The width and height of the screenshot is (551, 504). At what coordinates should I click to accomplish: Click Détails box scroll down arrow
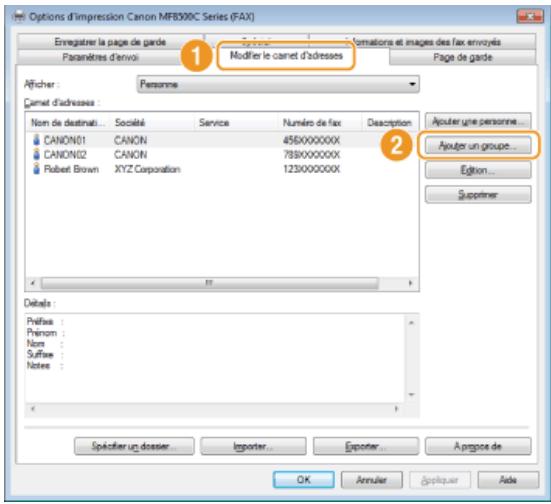pyautogui.click(x=411, y=394)
